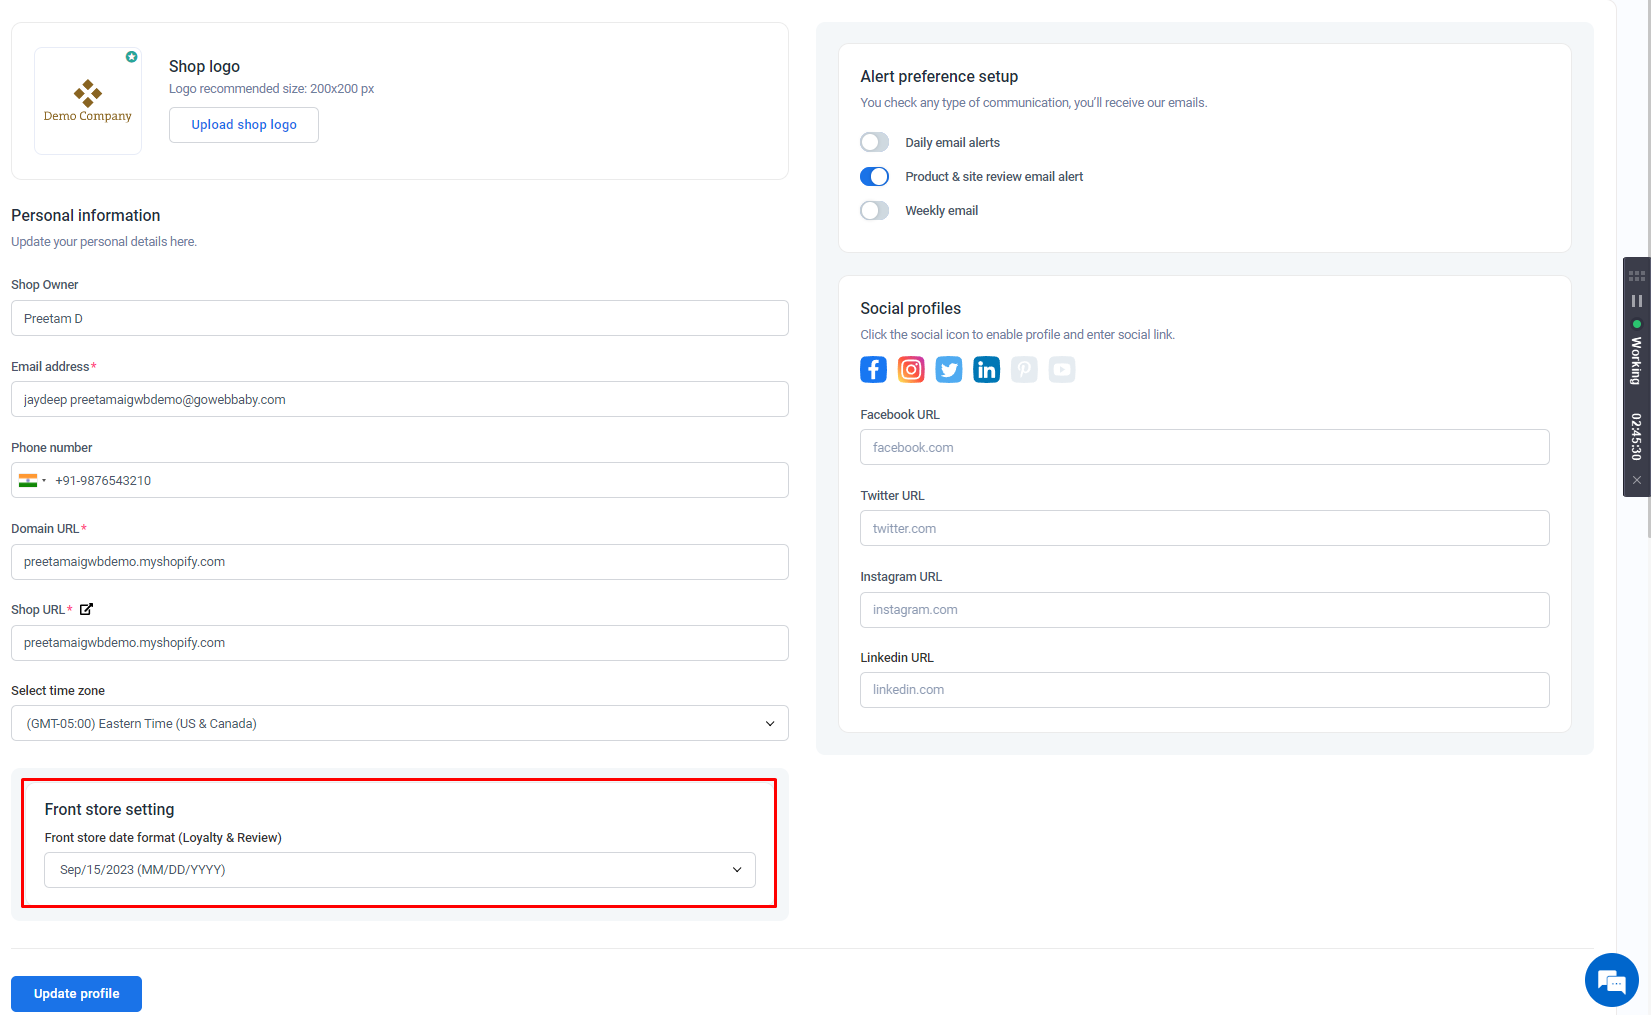Image resolution: width=1651 pixels, height=1015 pixels.
Task: Click into the Email address field
Action: (400, 399)
